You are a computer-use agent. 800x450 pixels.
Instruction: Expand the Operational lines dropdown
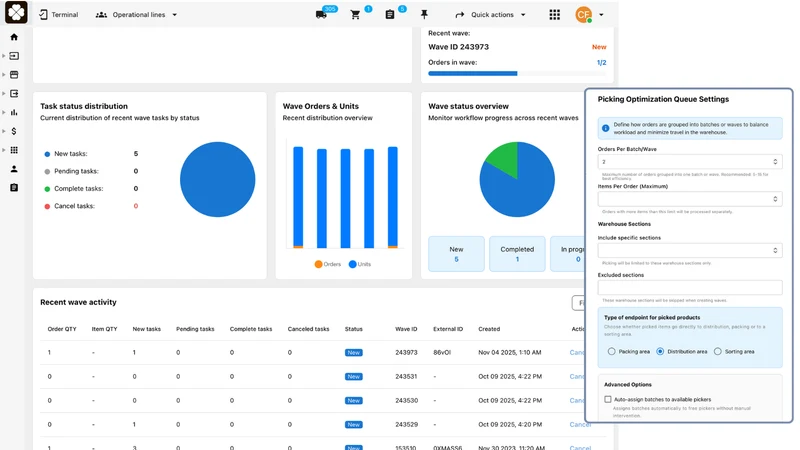(136, 15)
